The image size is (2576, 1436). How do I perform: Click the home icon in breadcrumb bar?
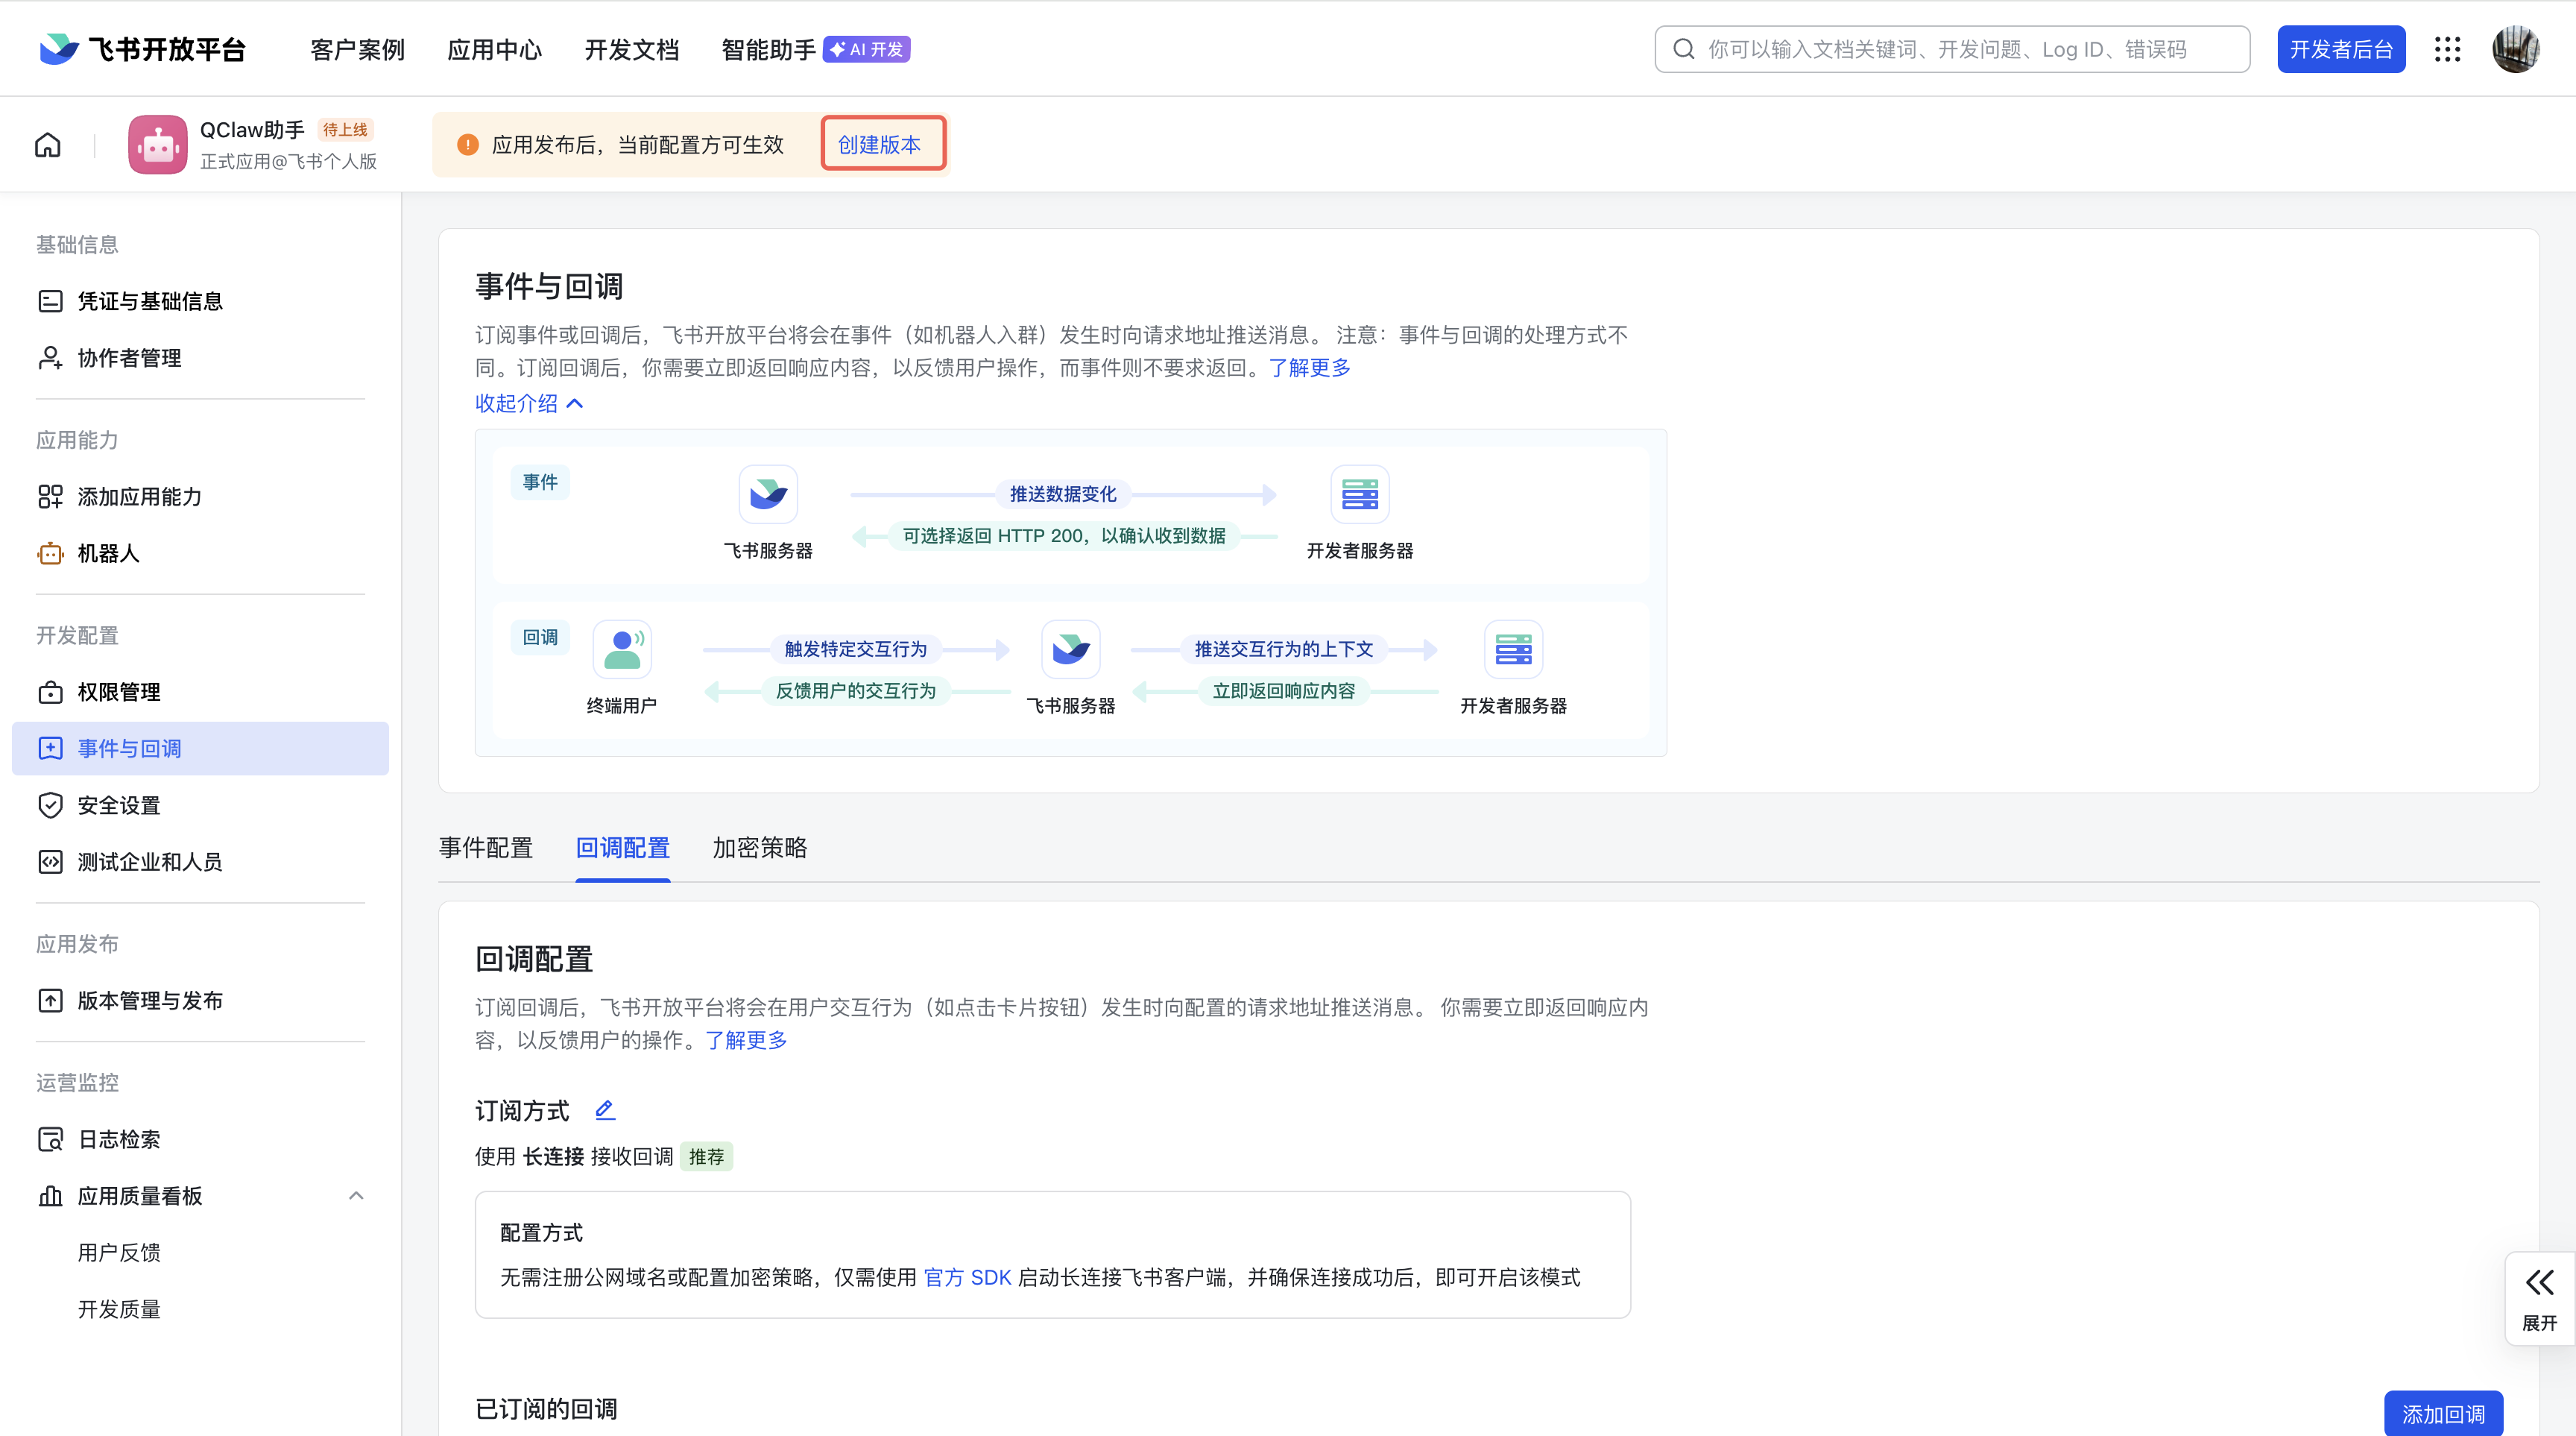[x=48, y=145]
